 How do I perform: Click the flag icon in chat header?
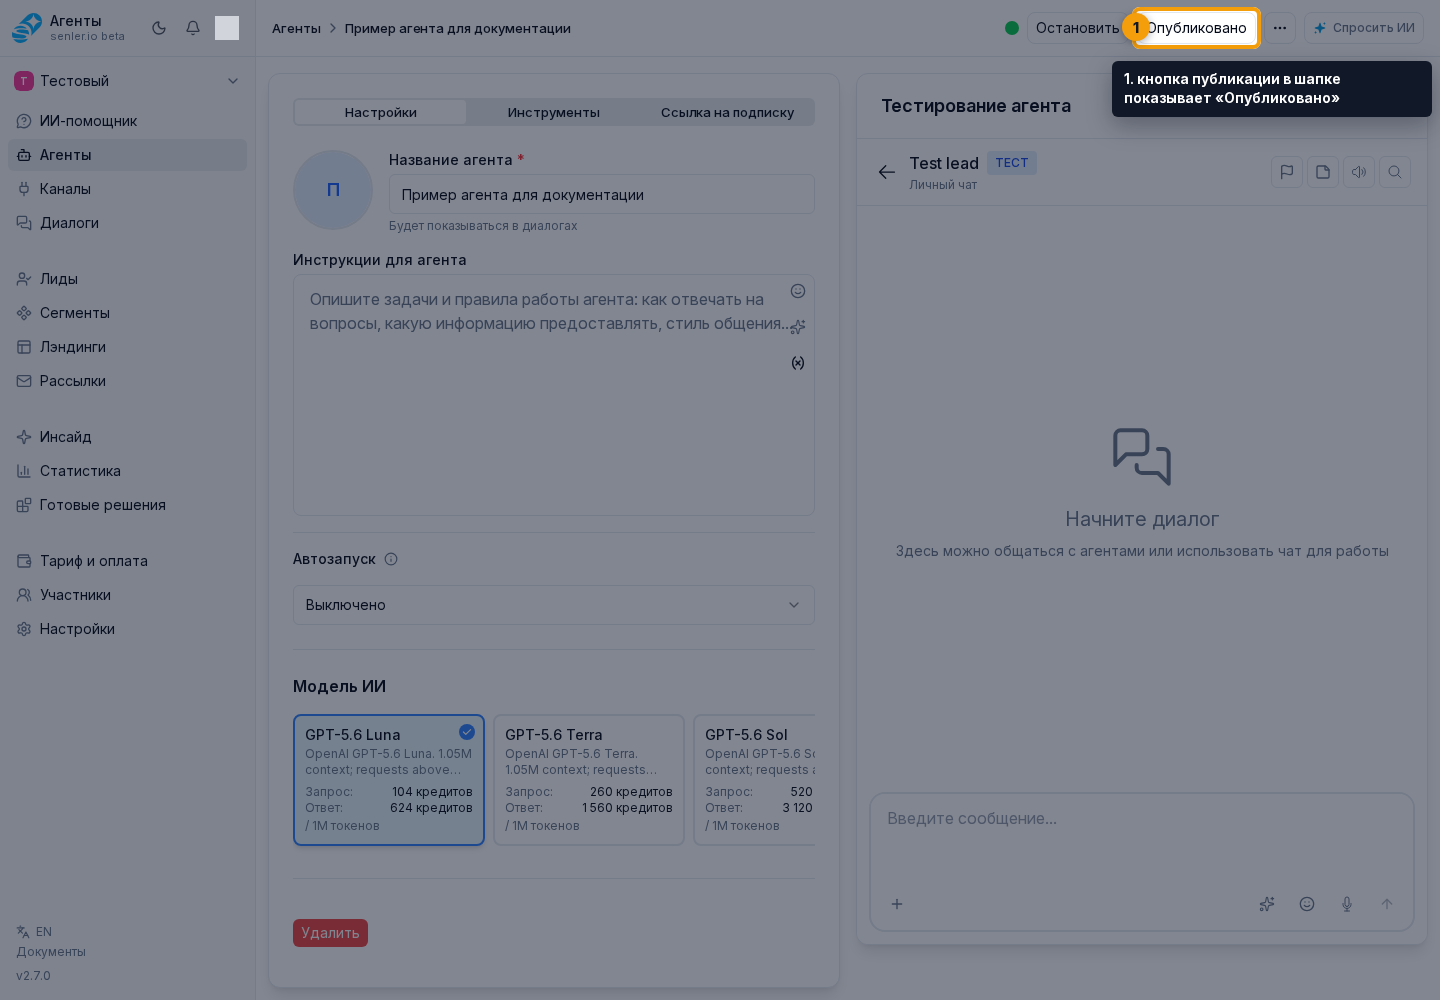(1287, 172)
